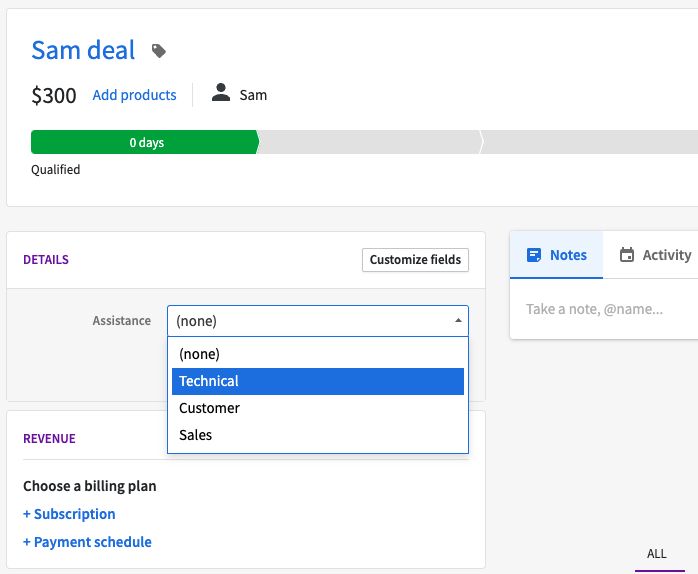The image size is (698, 574).
Task: Click the Assistance field label
Action: (122, 321)
